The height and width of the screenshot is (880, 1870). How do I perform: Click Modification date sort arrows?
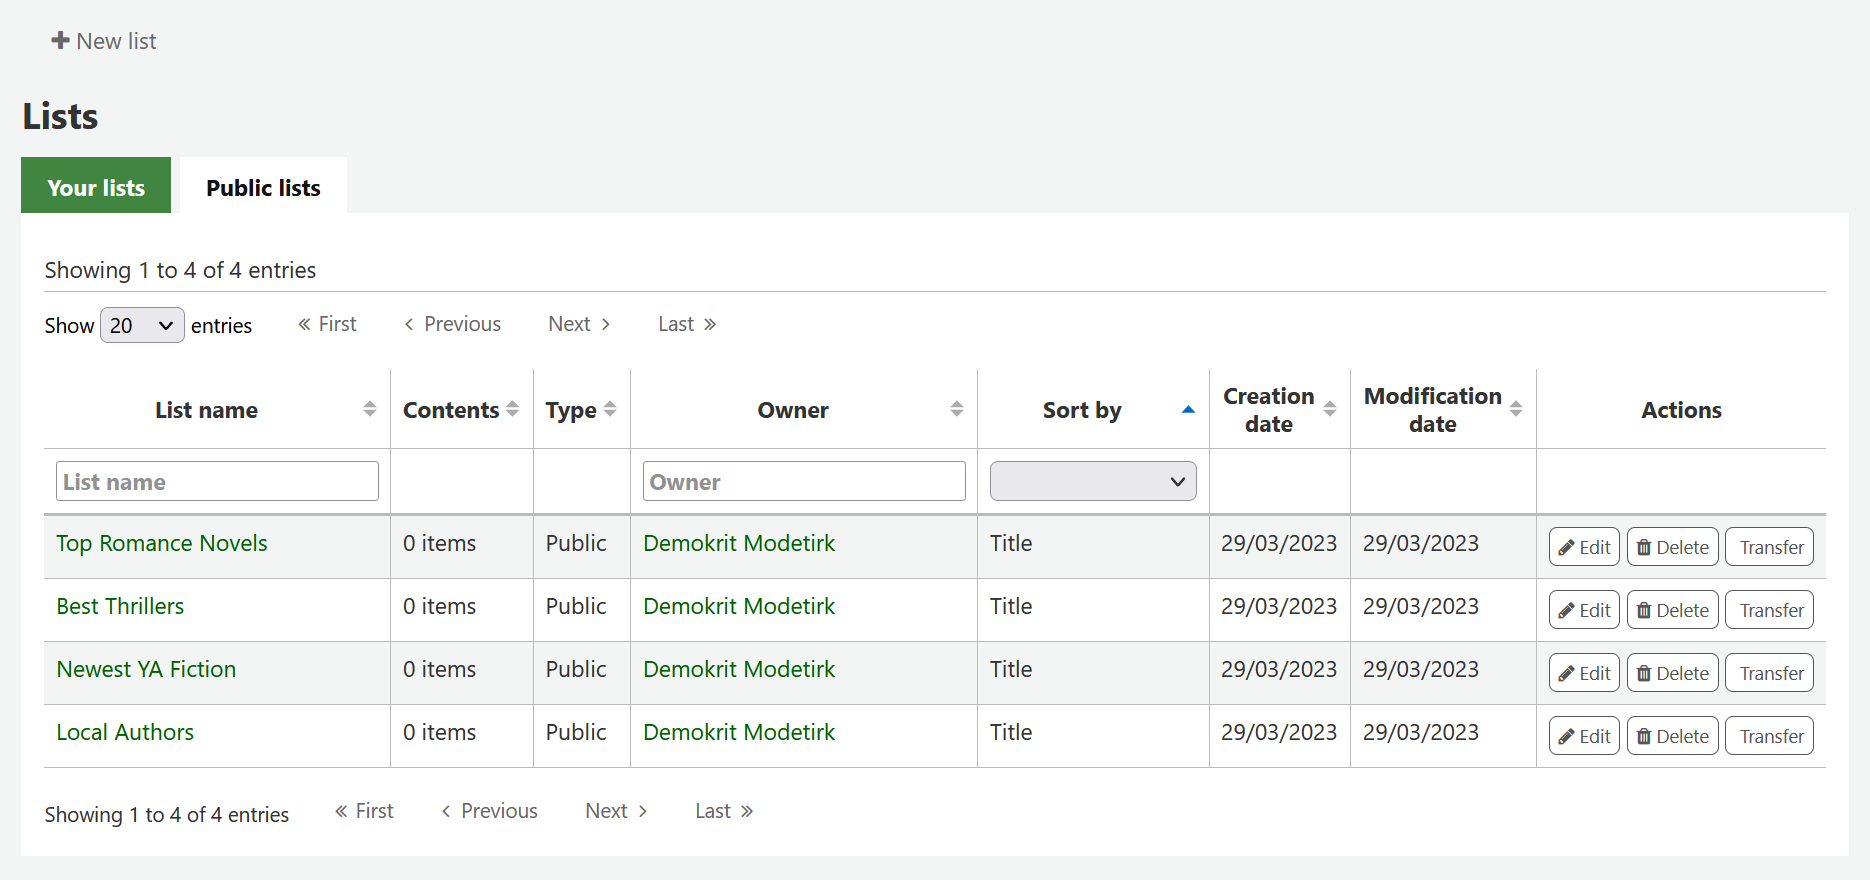[x=1516, y=409]
